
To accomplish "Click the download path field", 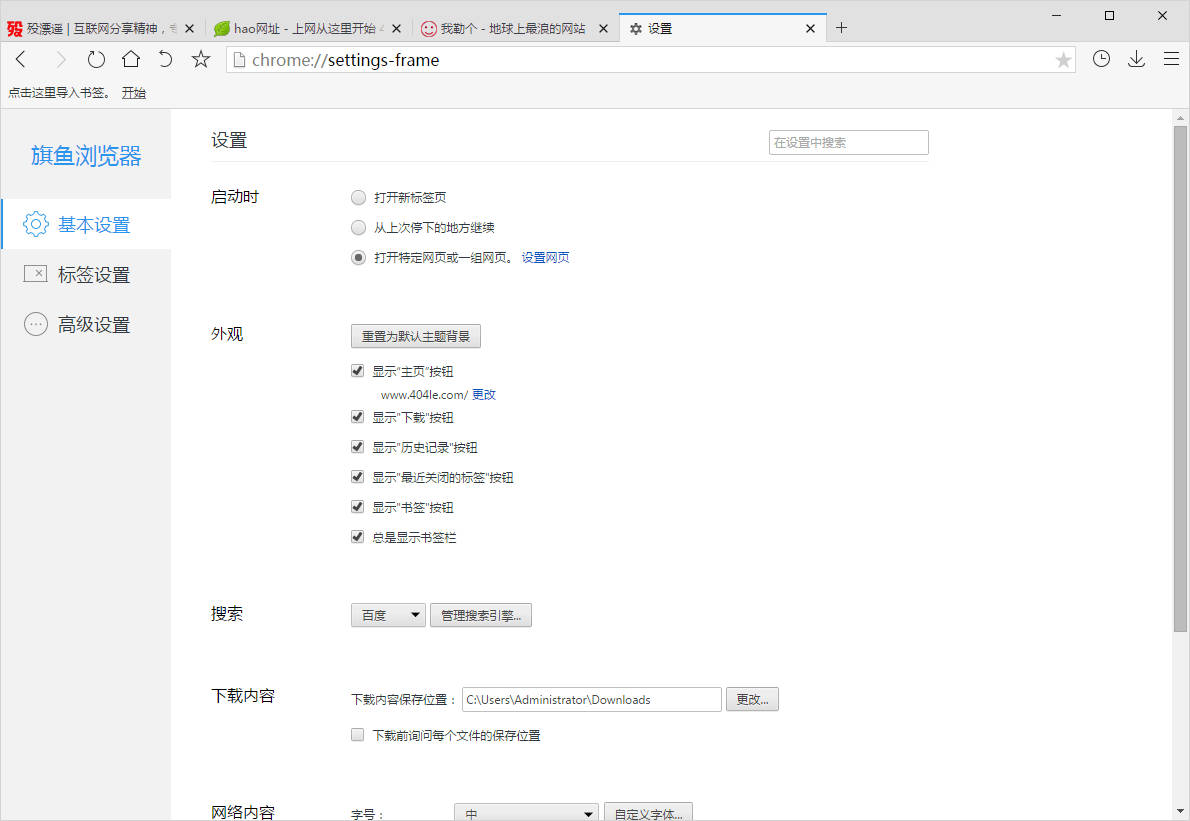I will tap(591, 700).
